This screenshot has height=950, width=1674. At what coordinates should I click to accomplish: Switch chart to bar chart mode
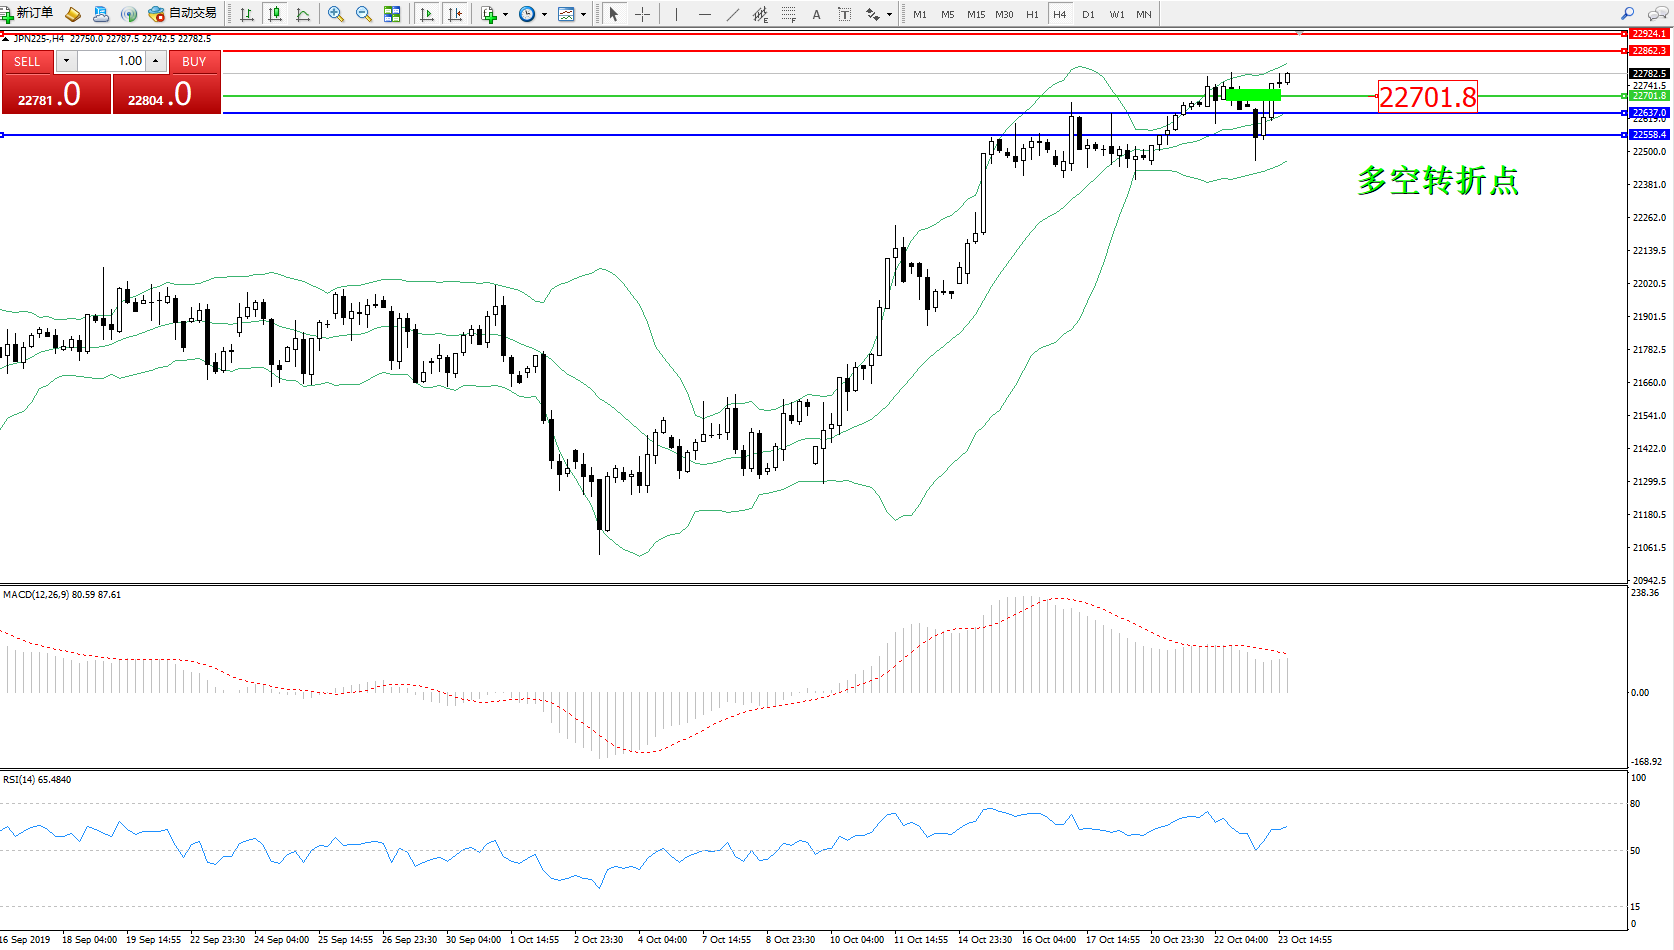(247, 14)
